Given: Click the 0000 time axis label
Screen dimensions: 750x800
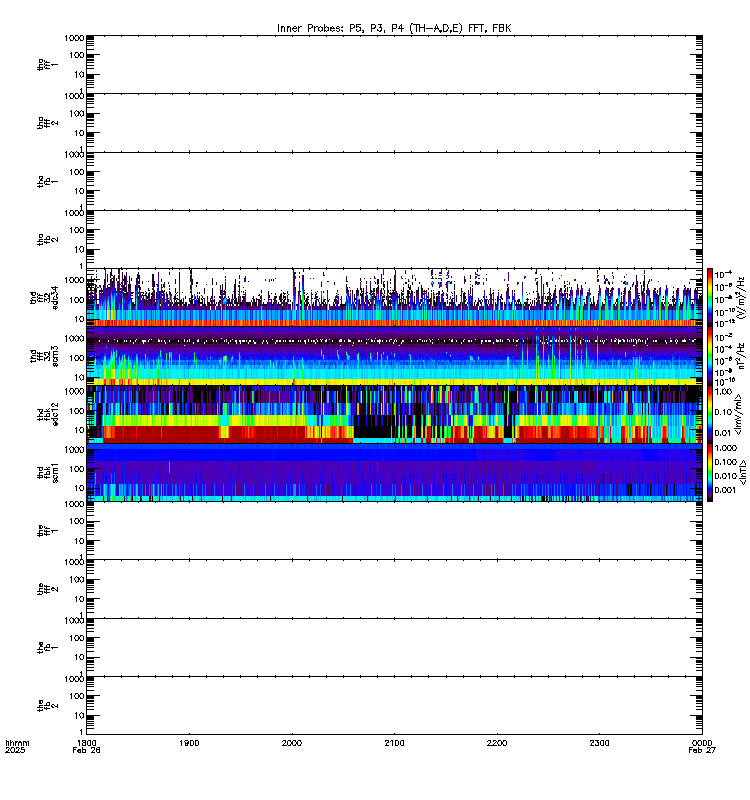Looking at the screenshot, I should click(702, 743).
